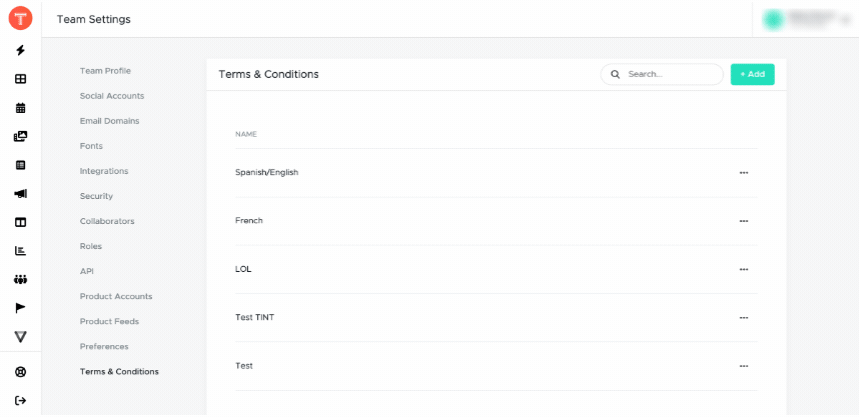Open the people group sidebar icon
861x417 pixels.
[x=20, y=280]
